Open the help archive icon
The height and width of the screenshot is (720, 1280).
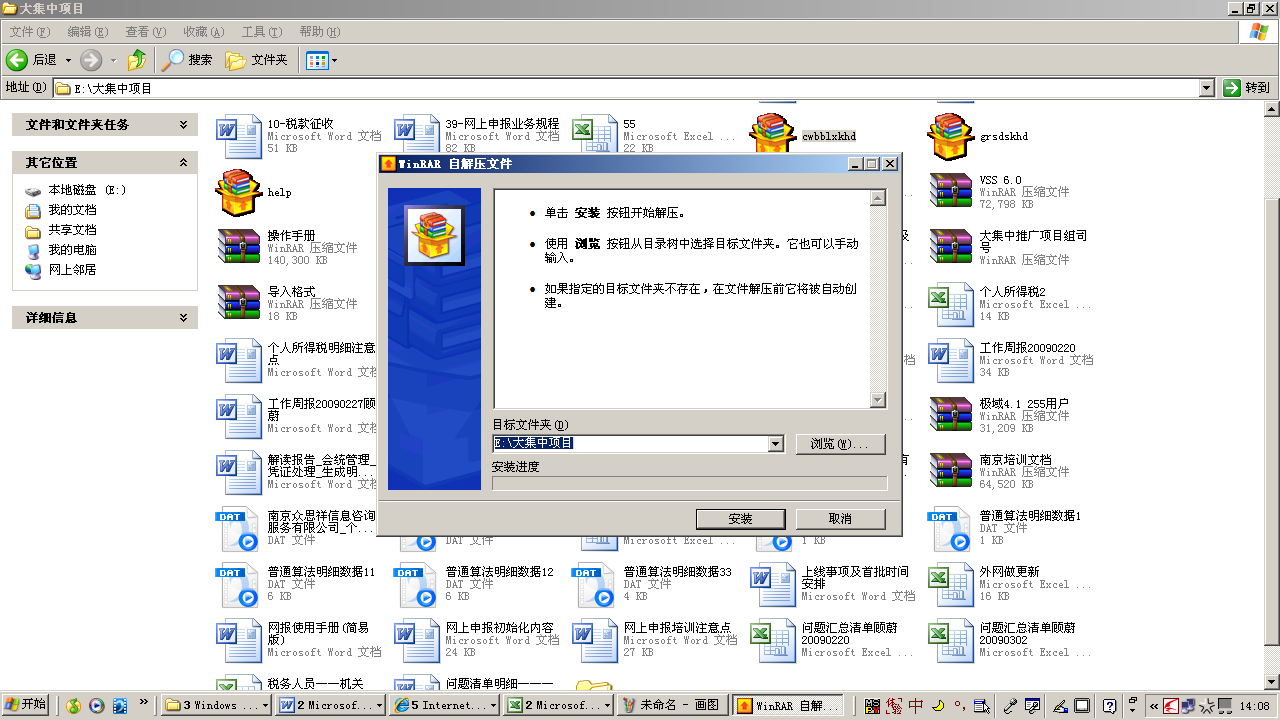click(x=238, y=192)
